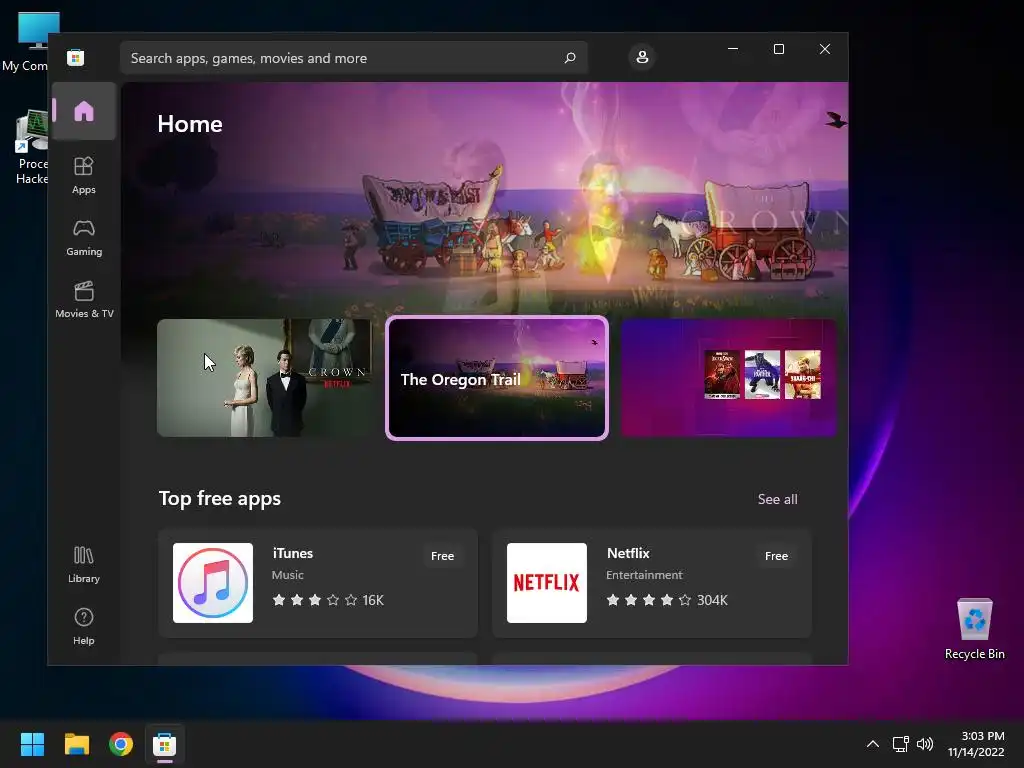Open Google Chrome from taskbar

point(121,744)
